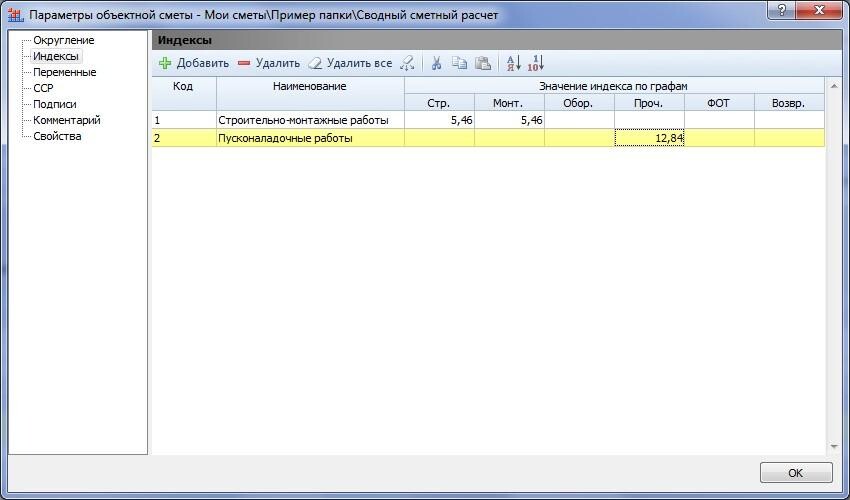Image resolution: width=850 pixels, height=500 pixels.
Task: Open the Комментарий section
Action: tap(67, 120)
